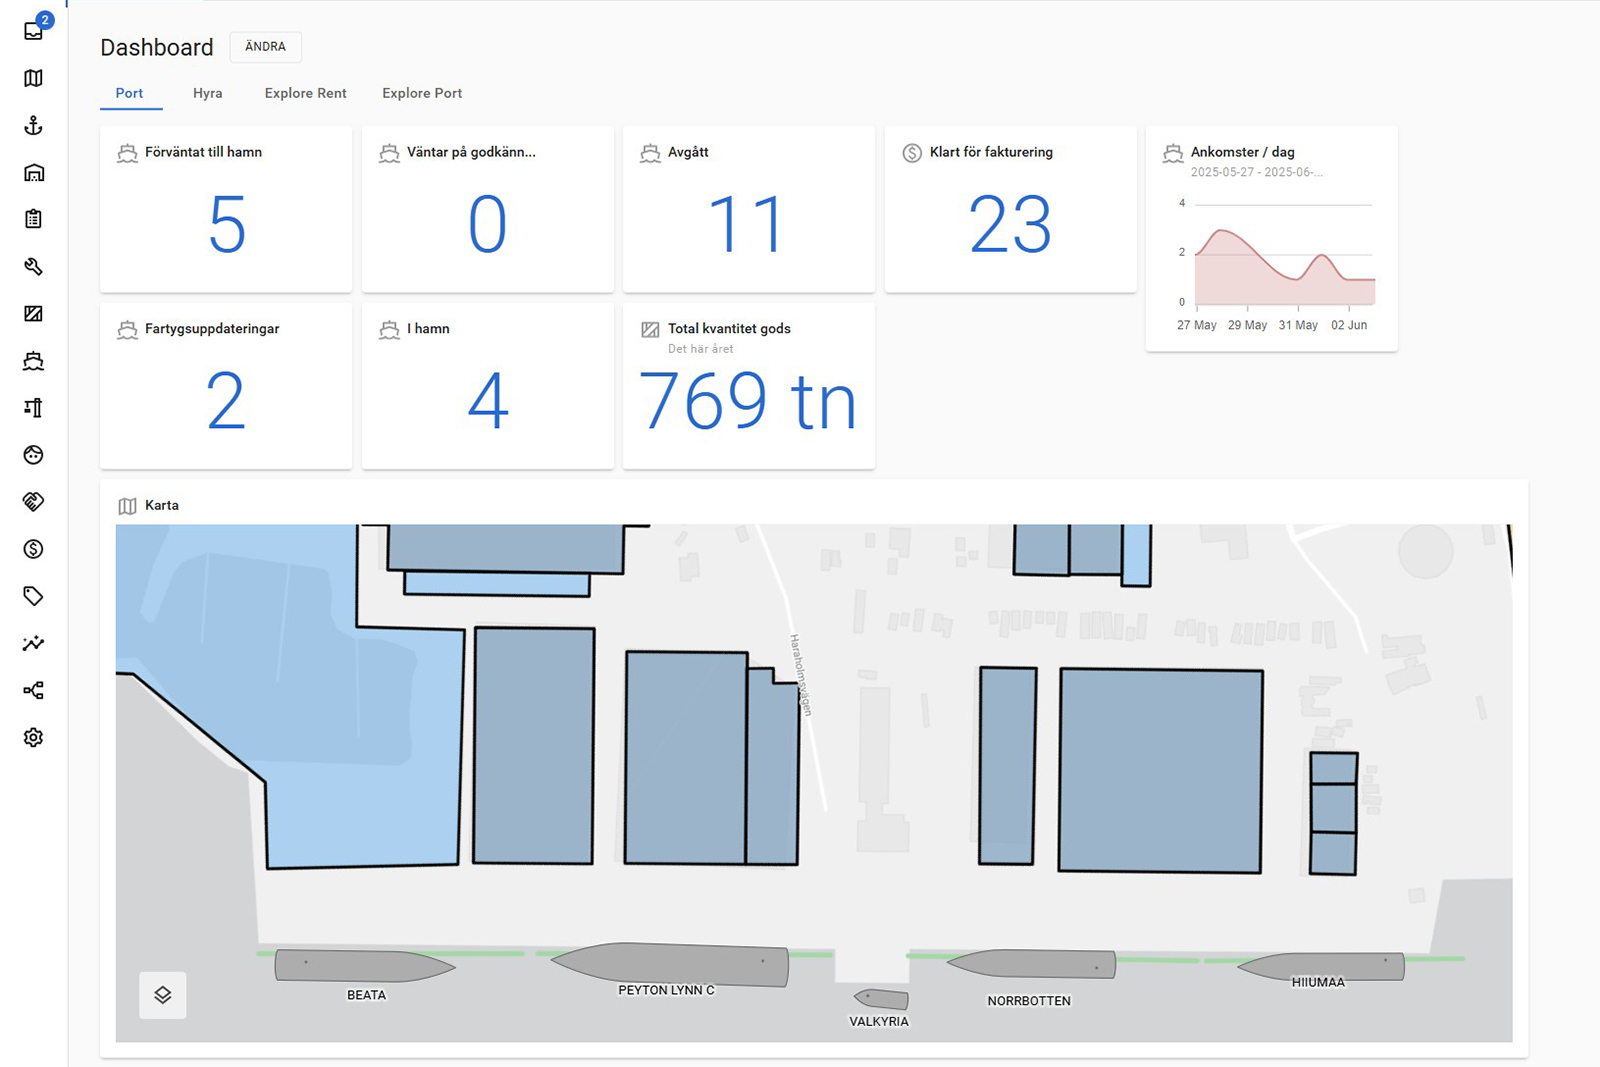Image resolution: width=1600 pixels, height=1067 pixels.
Task: Open settings gear icon in sidebar
Action: click(x=34, y=737)
